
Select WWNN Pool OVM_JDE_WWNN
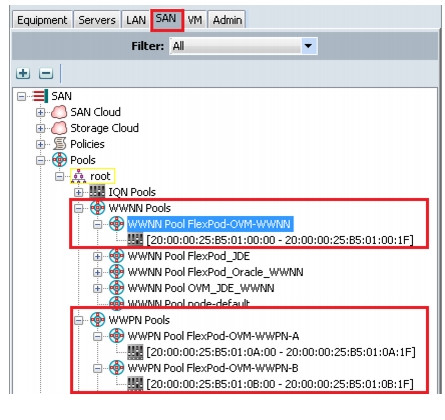pos(201,288)
